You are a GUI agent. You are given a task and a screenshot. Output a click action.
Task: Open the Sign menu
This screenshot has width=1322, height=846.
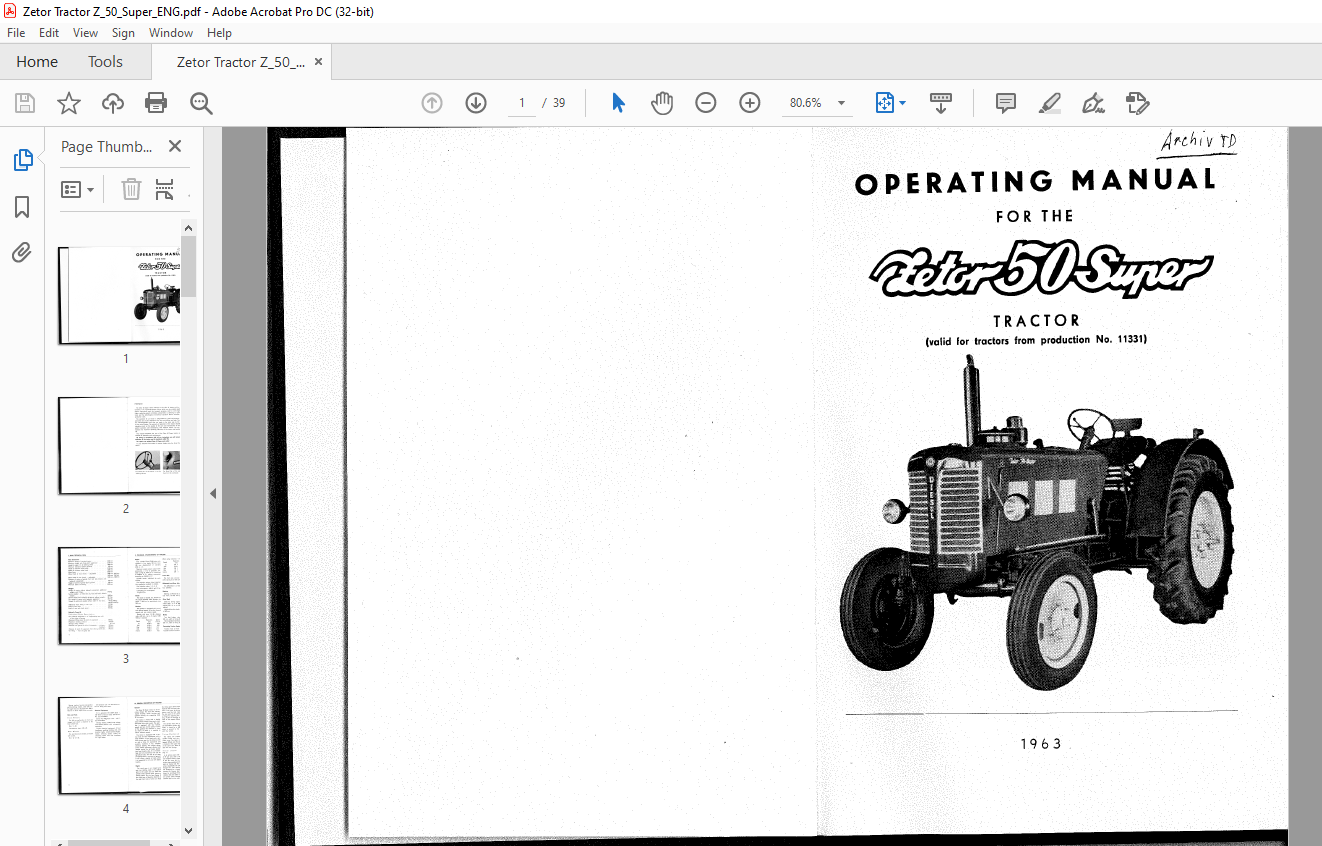coord(123,33)
